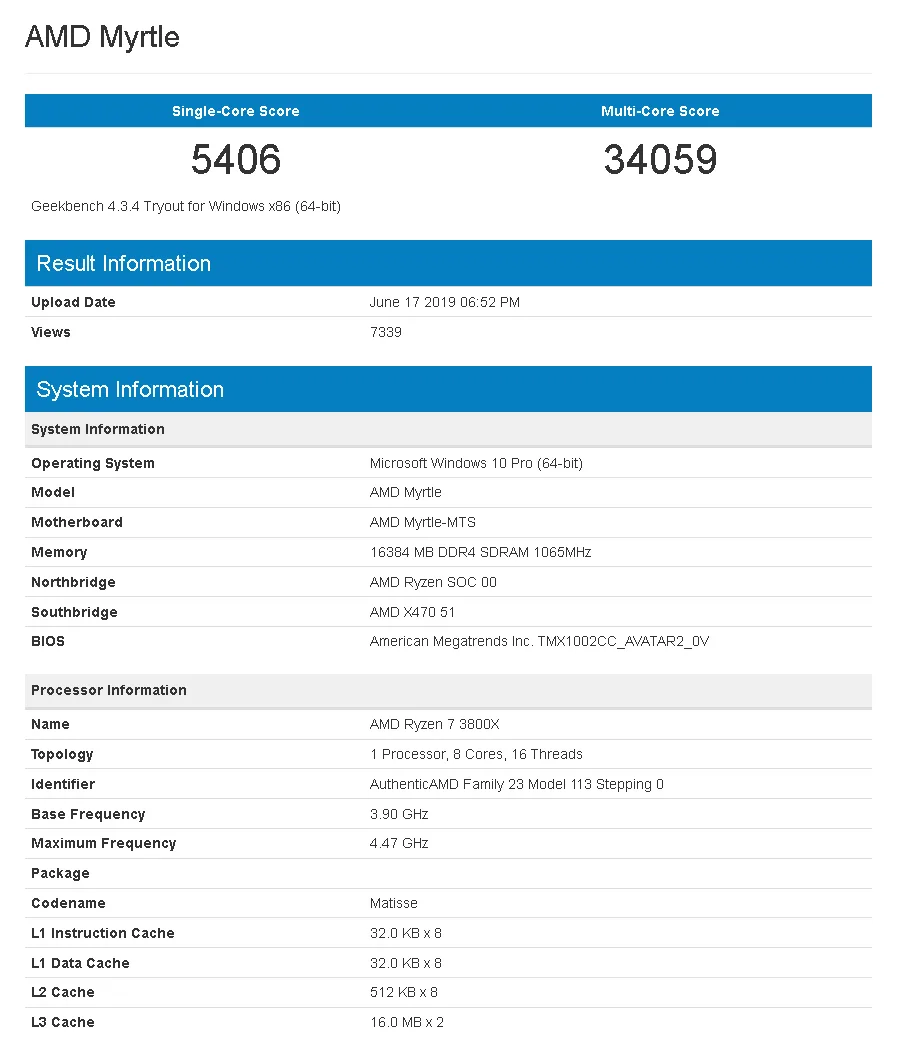Click the 5406 single-core score value
The width and height of the screenshot is (897, 1052).
coord(235,158)
